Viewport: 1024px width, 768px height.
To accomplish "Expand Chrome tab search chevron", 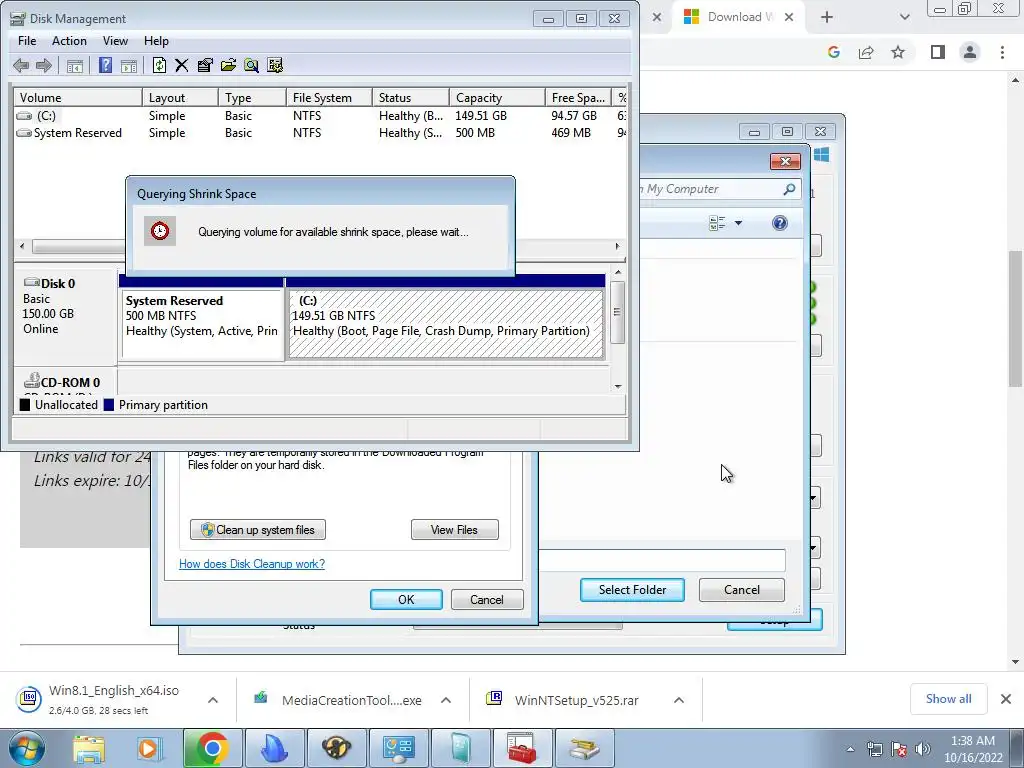I will click(x=904, y=17).
